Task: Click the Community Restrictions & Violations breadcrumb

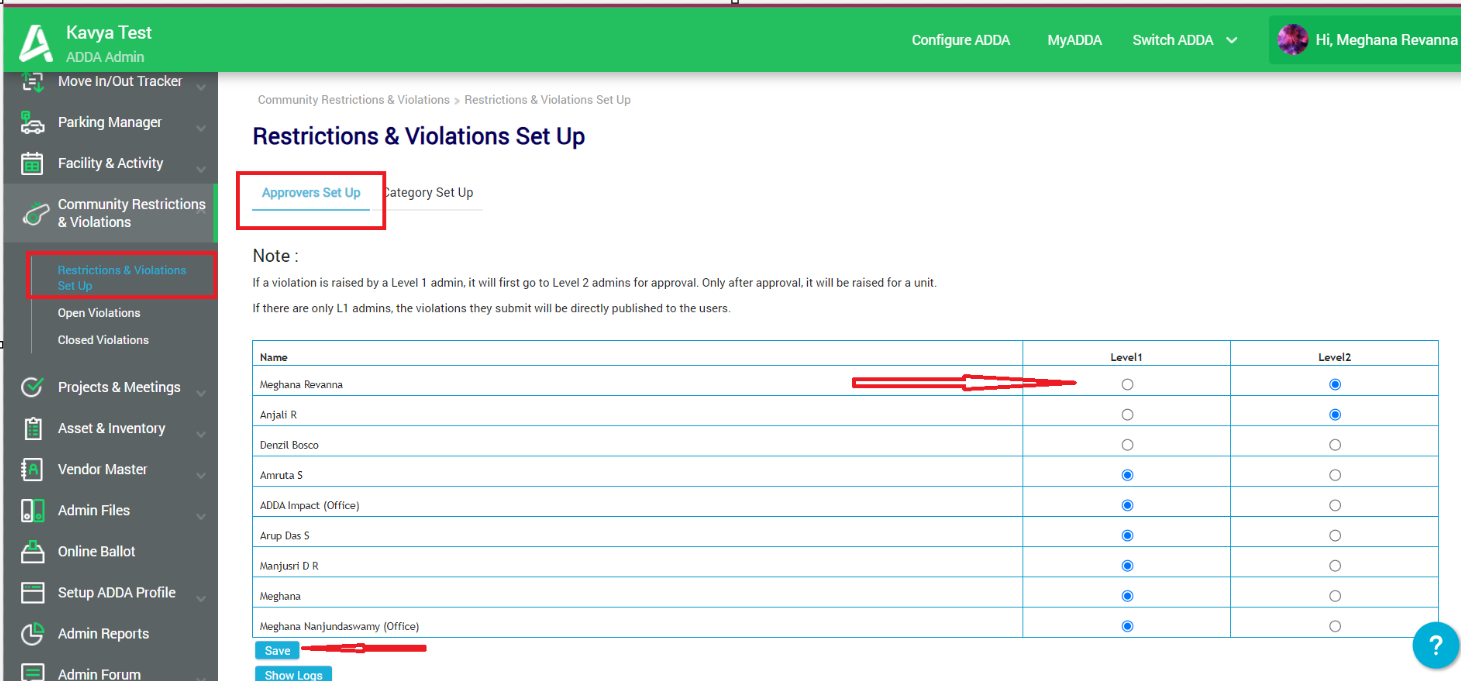Action: tap(354, 100)
